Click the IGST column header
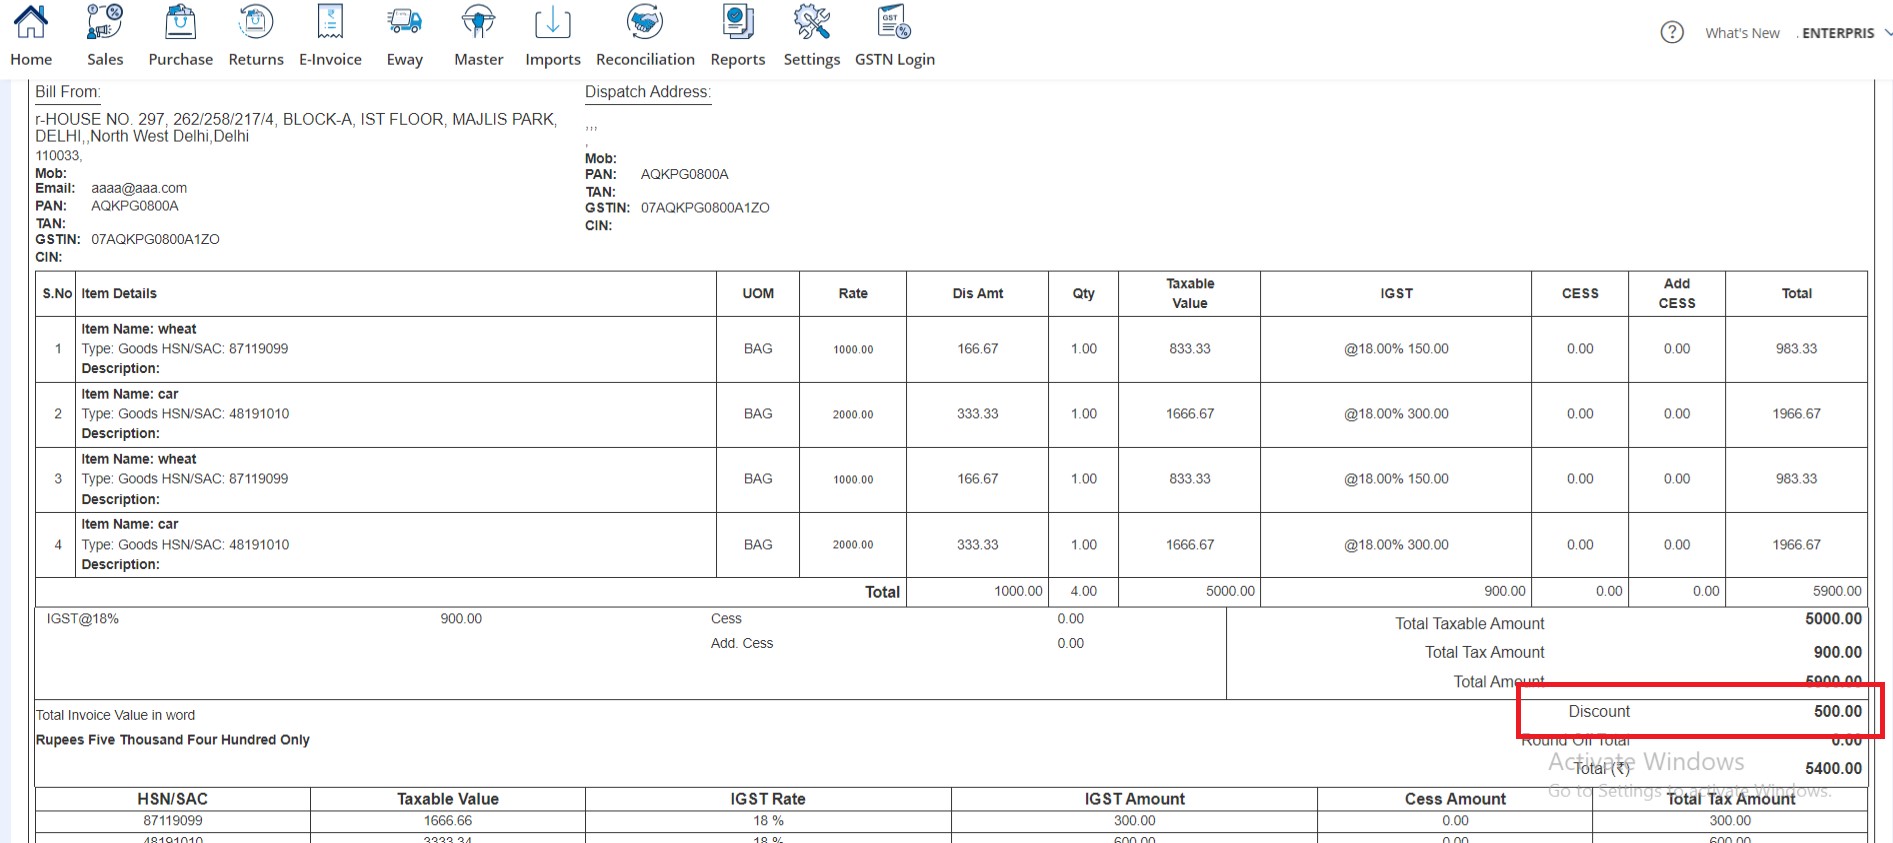 (1396, 293)
